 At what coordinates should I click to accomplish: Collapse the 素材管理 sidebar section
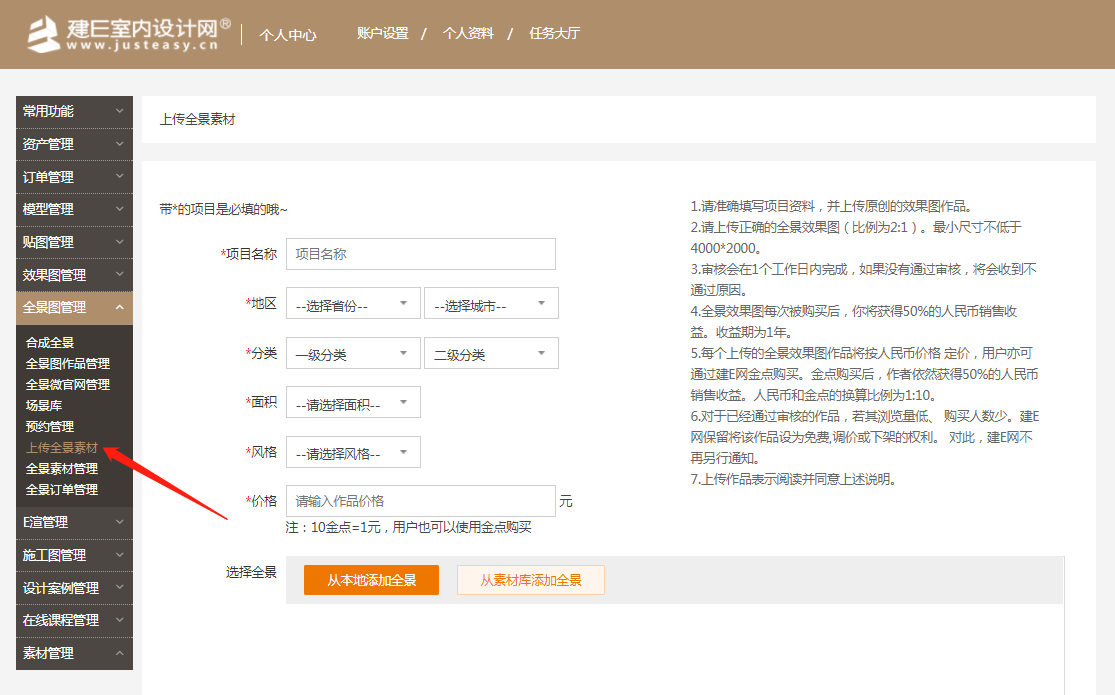[74, 653]
